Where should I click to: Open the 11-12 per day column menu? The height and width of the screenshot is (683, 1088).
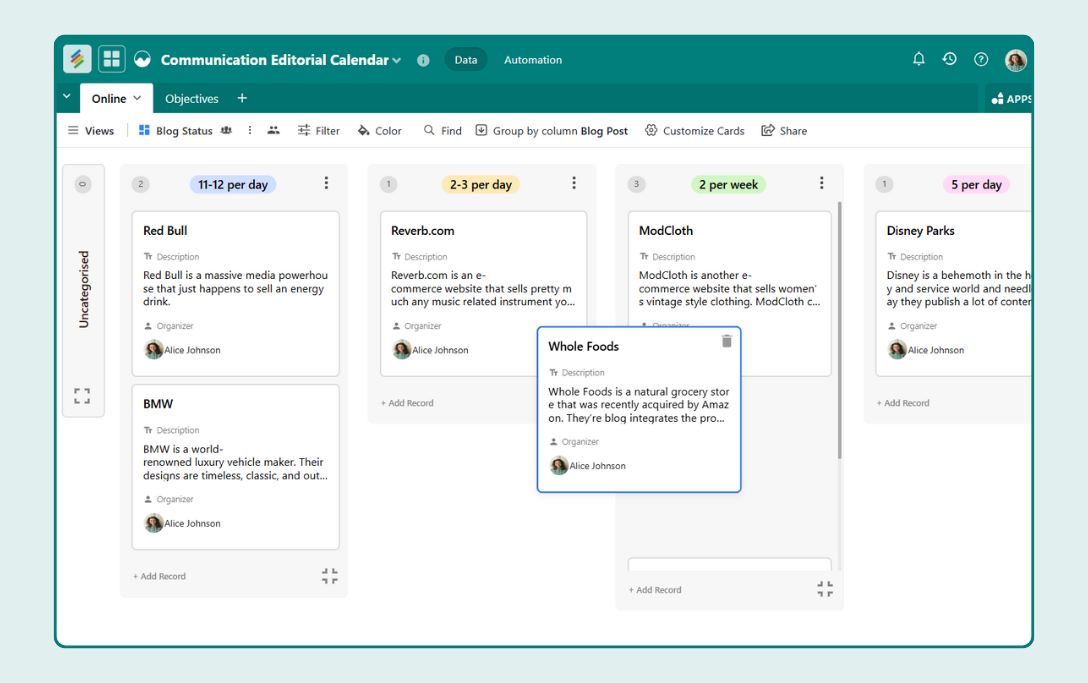point(326,183)
